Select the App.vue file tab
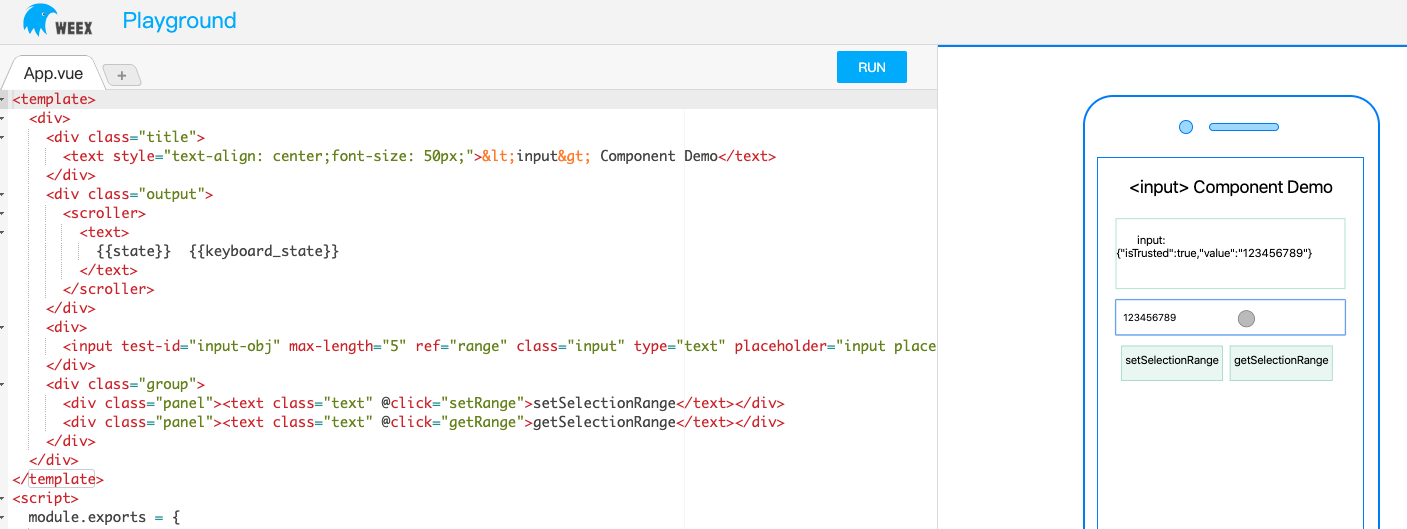1407x529 pixels. [x=53, y=73]
